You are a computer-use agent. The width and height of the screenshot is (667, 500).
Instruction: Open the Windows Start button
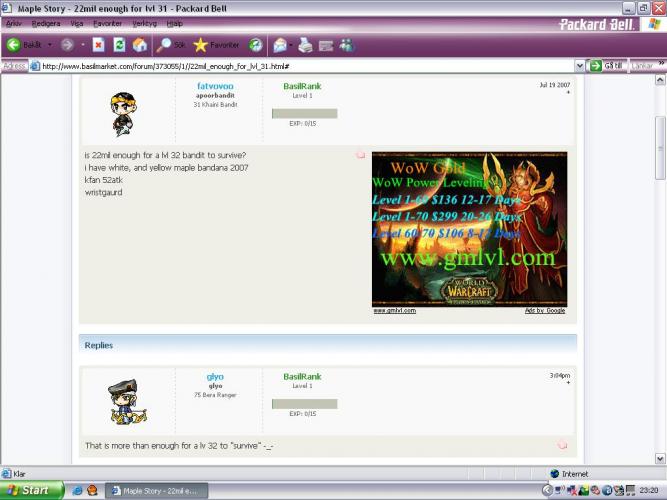pyautogui.click(x=32, y=490)
